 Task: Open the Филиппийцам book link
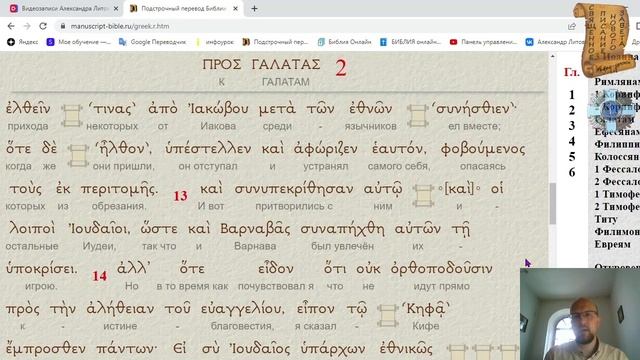click(x=617, y=144)
